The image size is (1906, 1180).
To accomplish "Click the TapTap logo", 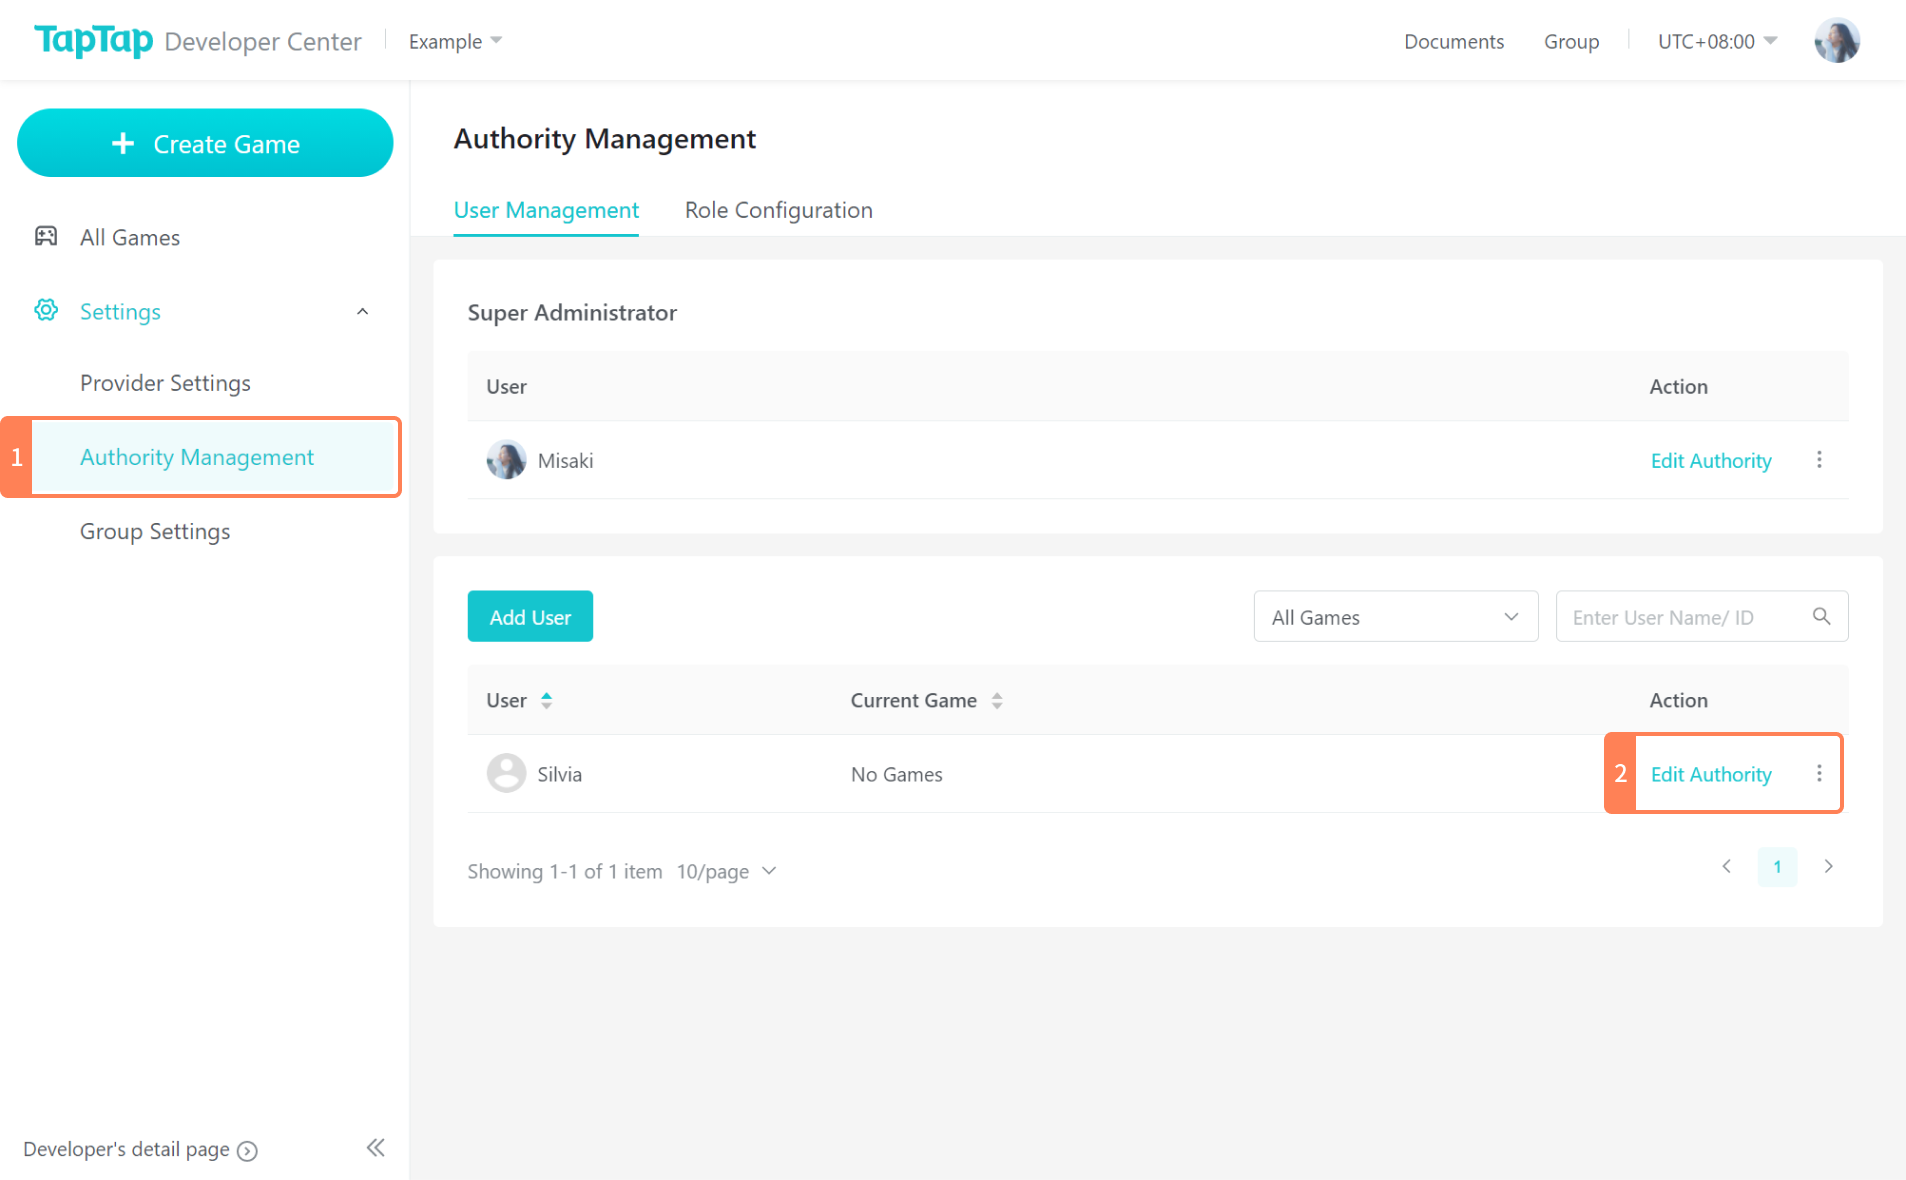I will pos(94,40).
